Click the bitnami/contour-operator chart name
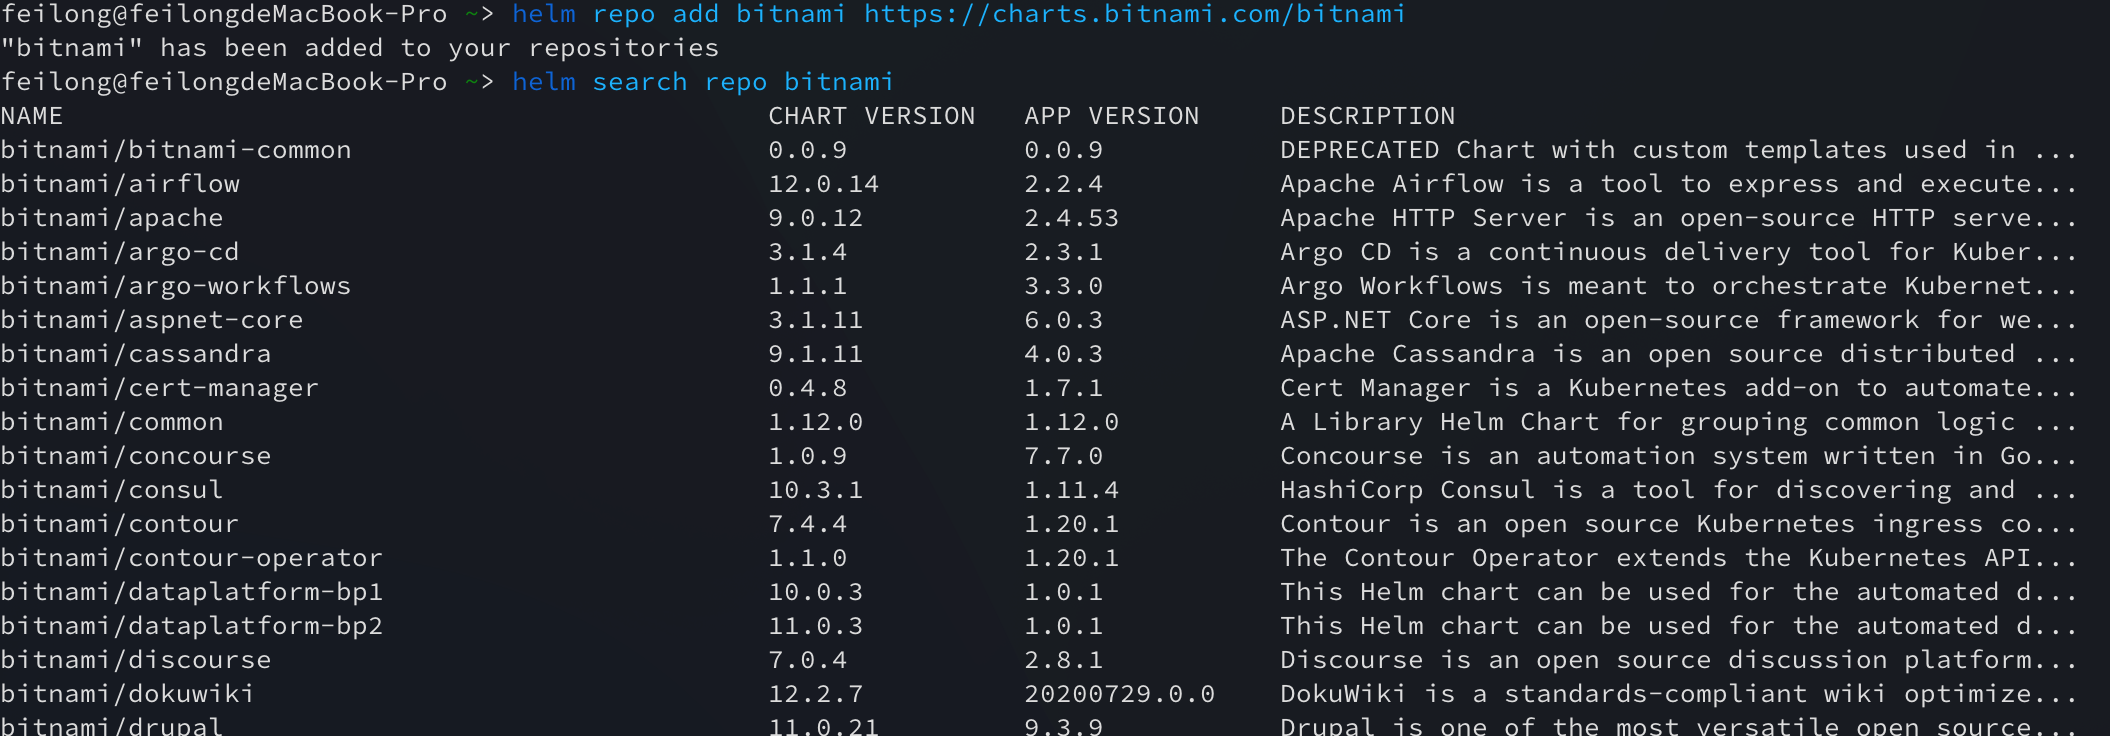 [192, 558]
